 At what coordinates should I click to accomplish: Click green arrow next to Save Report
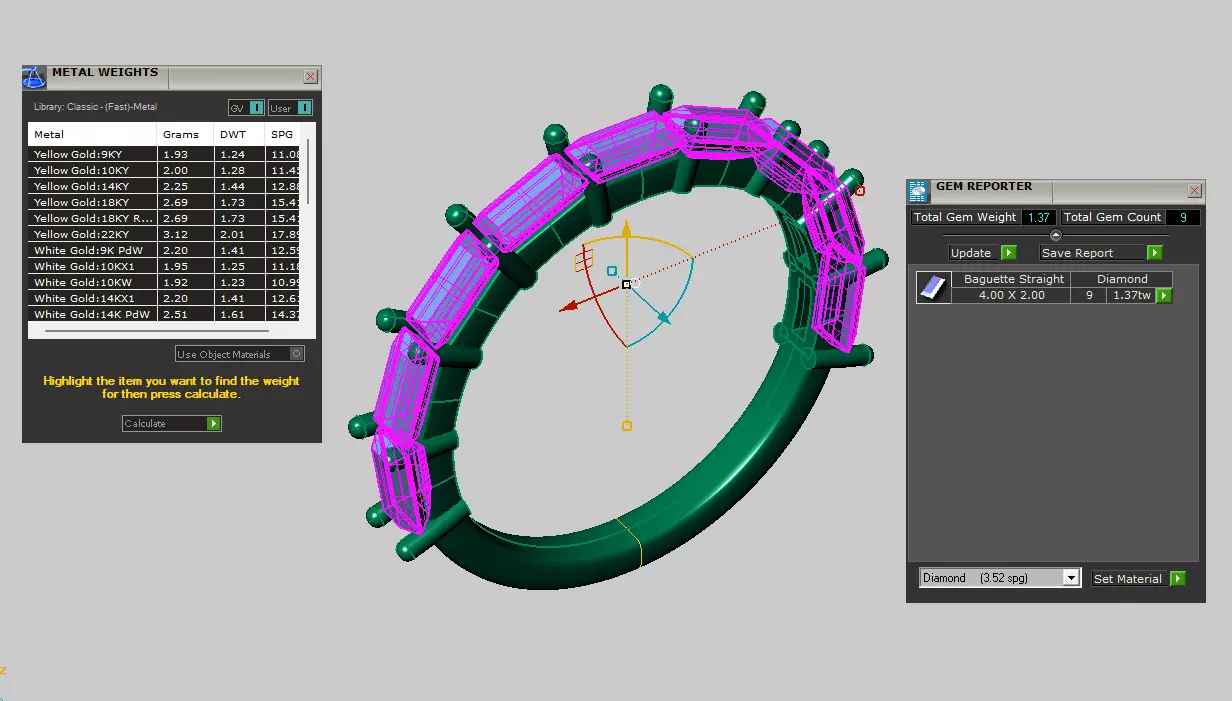1155,253
